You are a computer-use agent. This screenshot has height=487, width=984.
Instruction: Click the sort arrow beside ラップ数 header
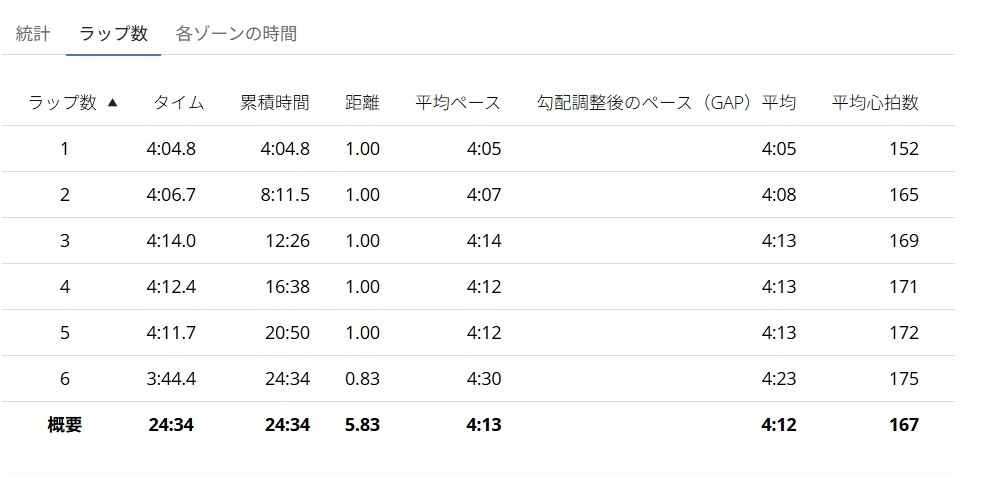(112, 102)
